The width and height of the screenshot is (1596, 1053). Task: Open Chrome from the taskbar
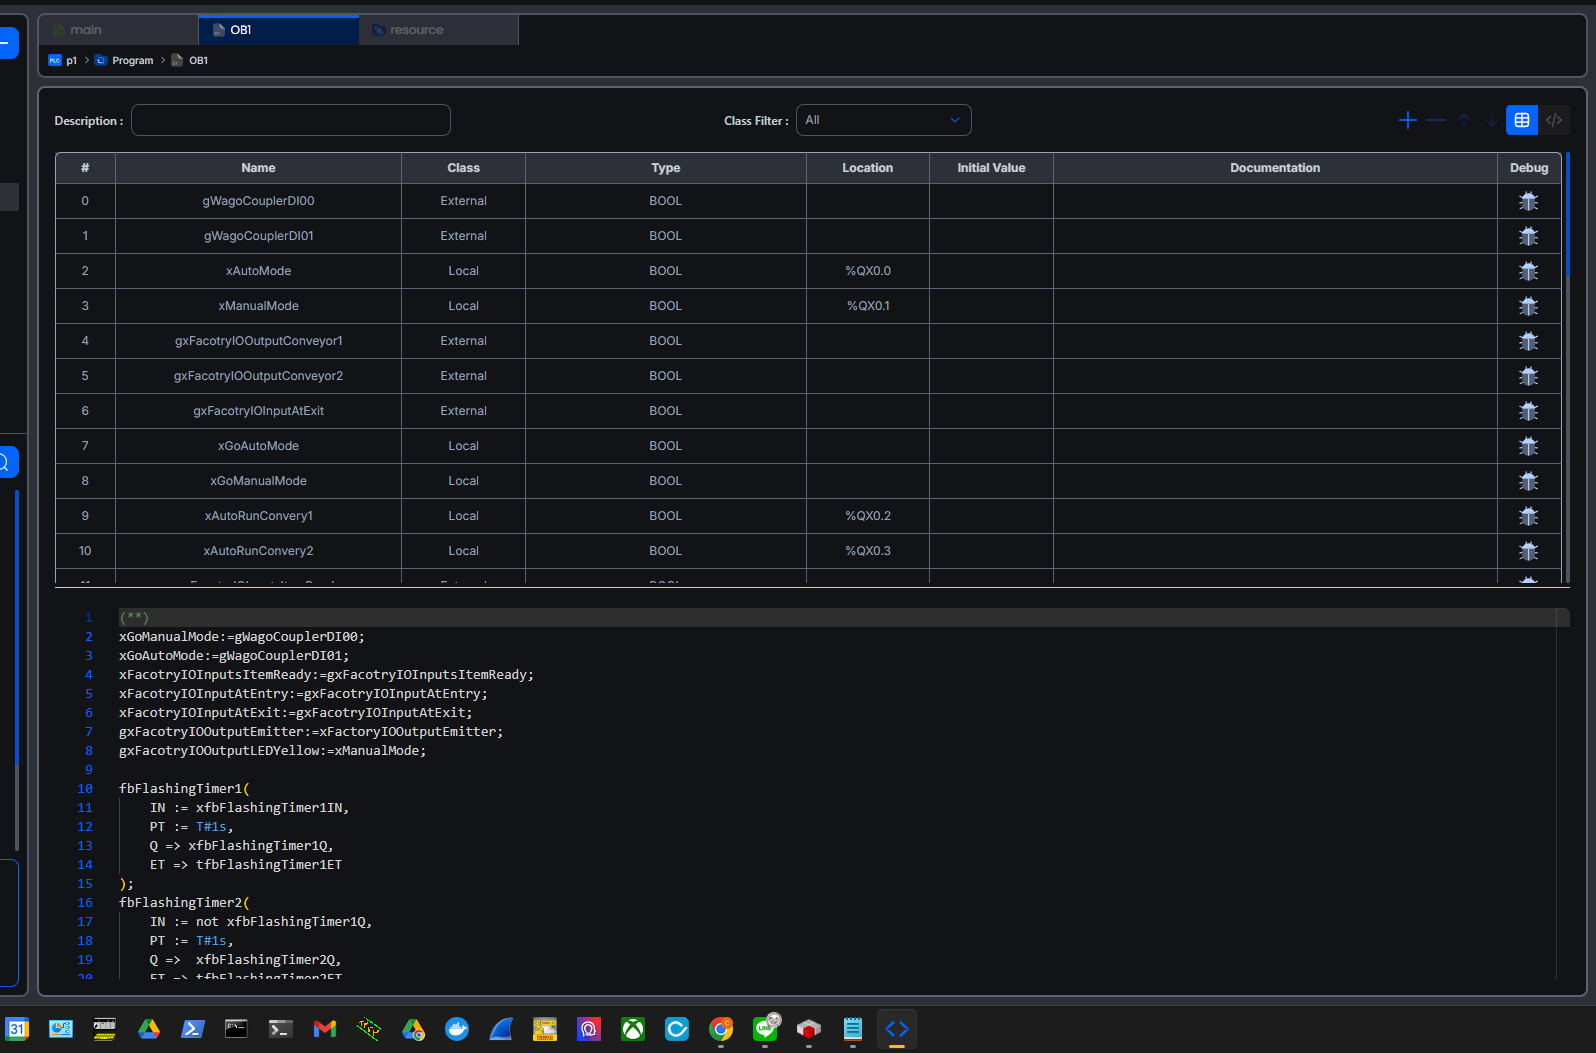point(721,1029)
